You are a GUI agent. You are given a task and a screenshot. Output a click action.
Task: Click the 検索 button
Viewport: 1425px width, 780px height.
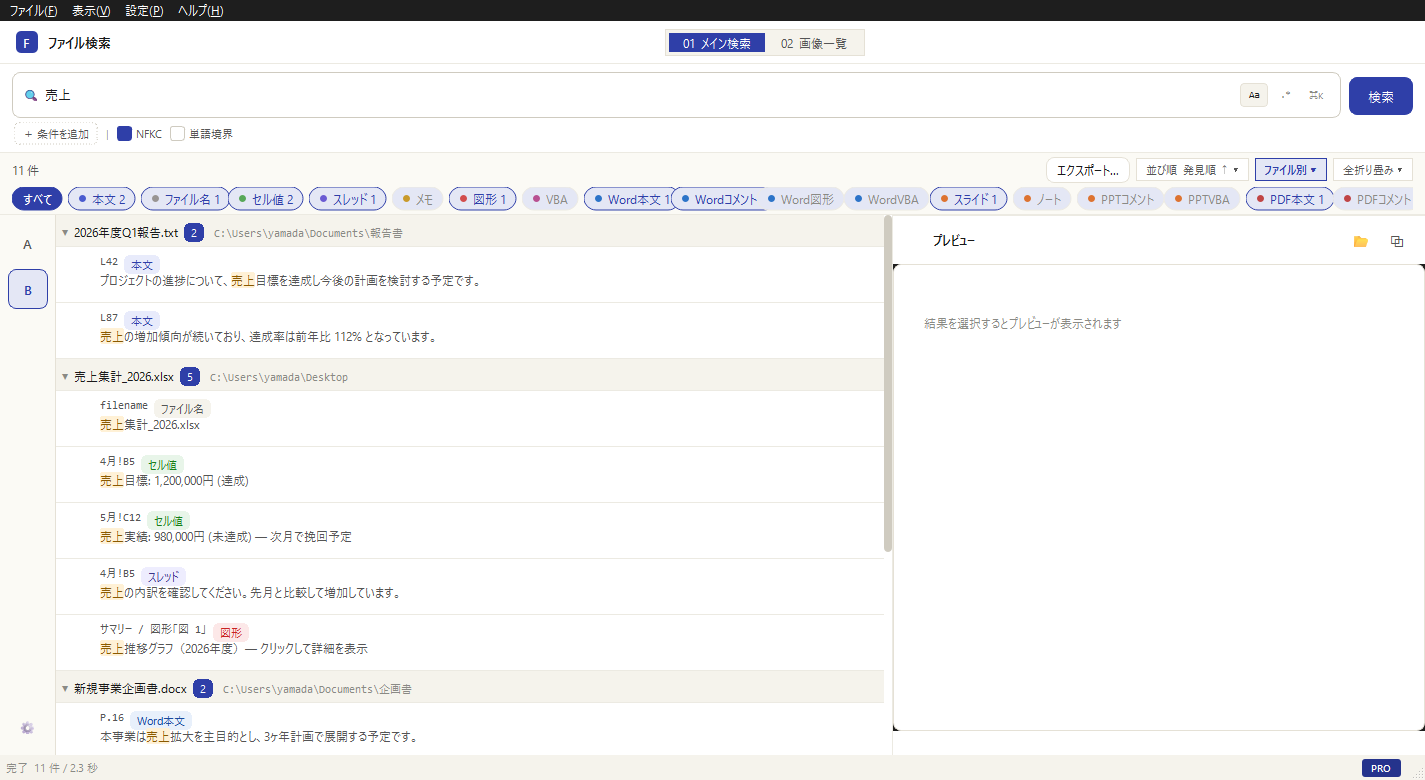pos(1381,96)
